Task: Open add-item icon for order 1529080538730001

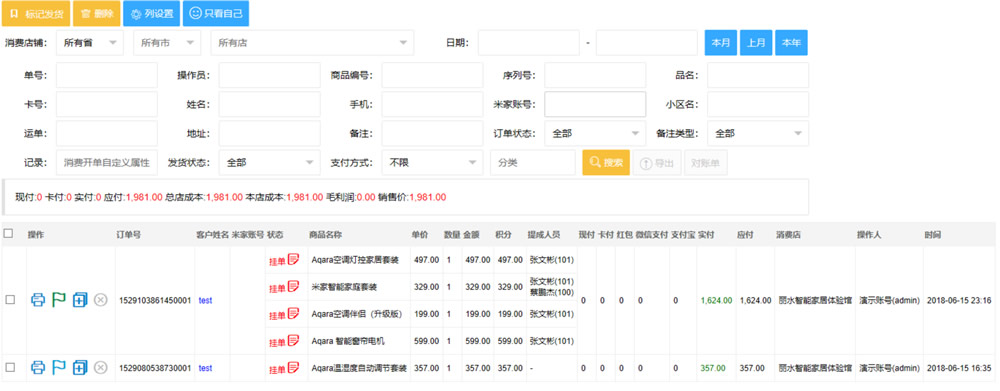Action: click(80, 368)
